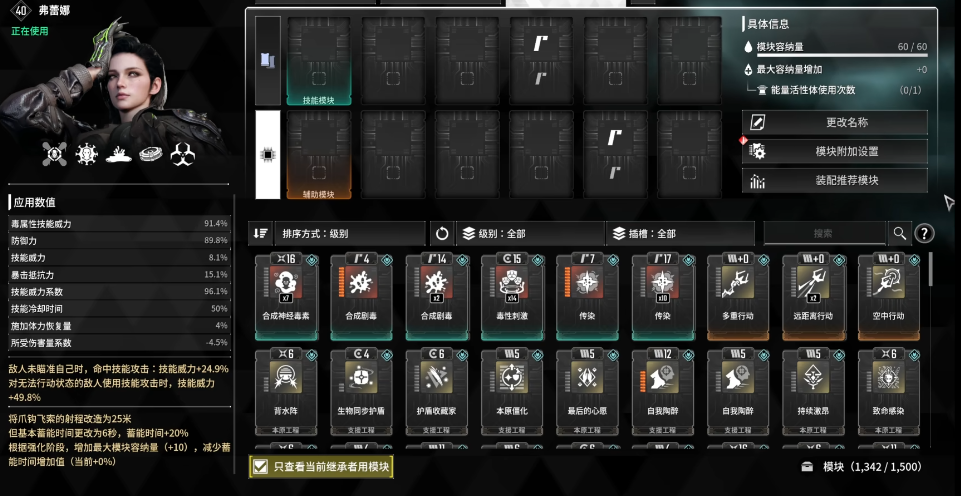Open the 排序方式：级别 sort dropdown

(x=350, y=234)
